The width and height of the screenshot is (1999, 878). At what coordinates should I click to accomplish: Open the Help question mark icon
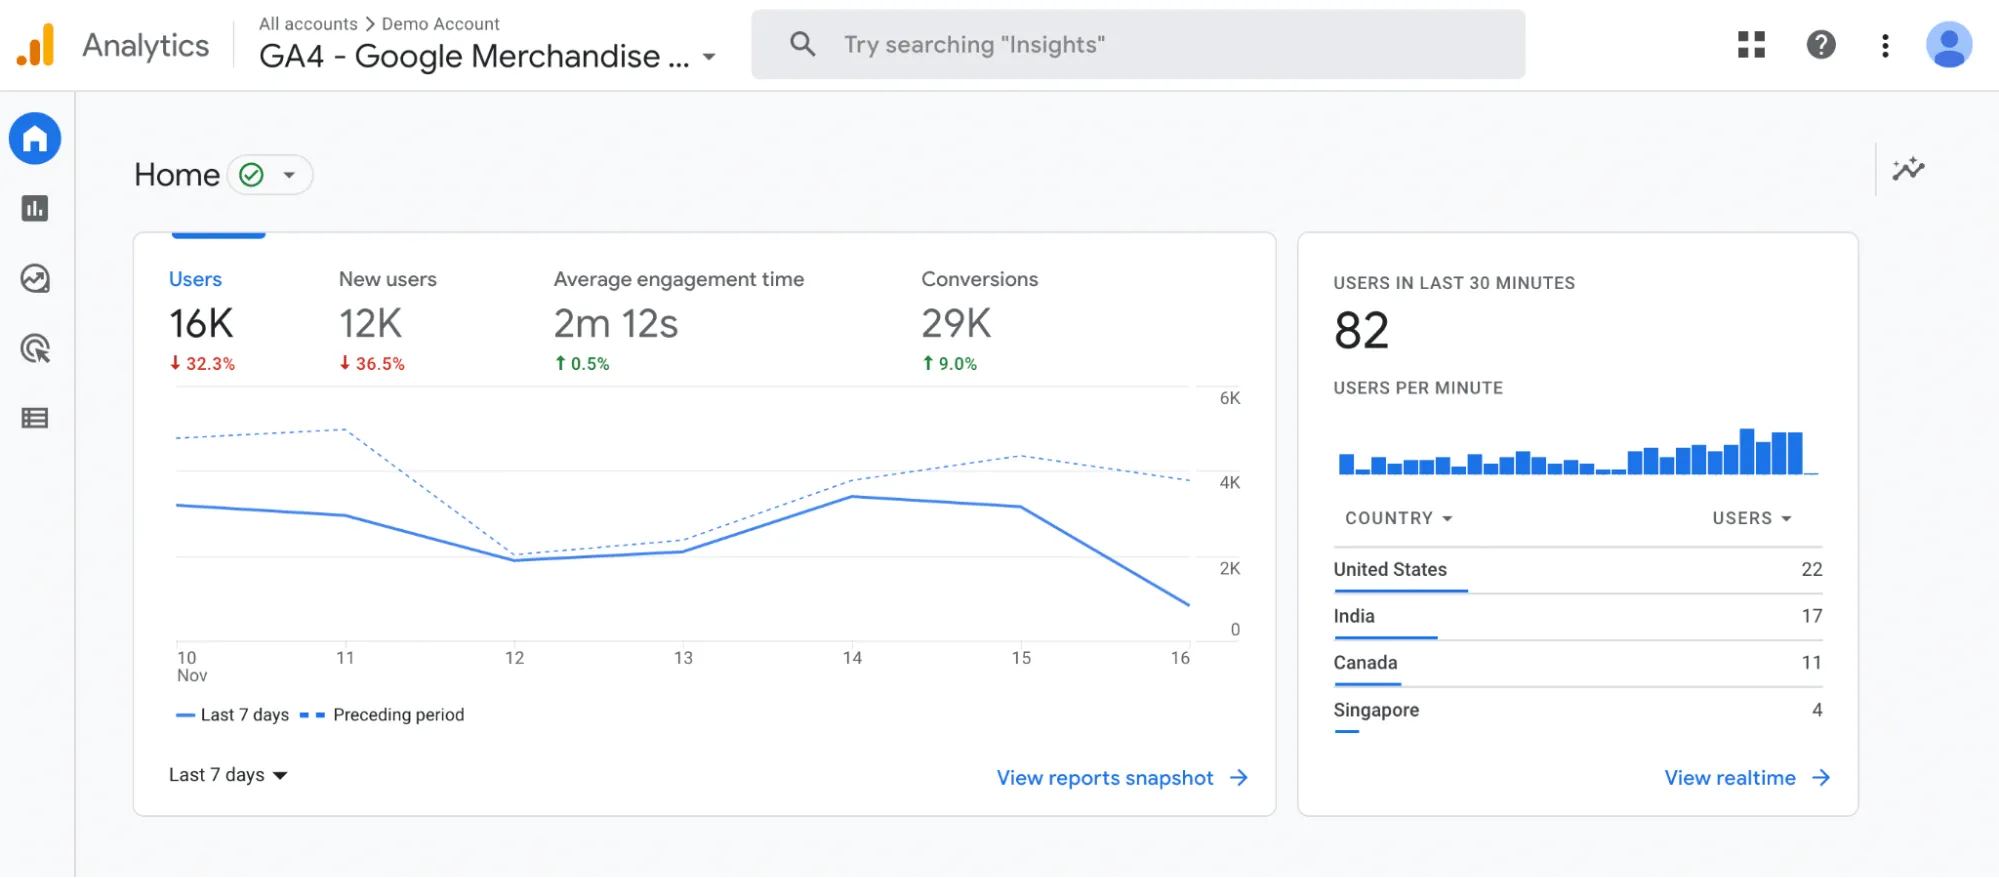pyautogui.click(x=1821, y=44)
